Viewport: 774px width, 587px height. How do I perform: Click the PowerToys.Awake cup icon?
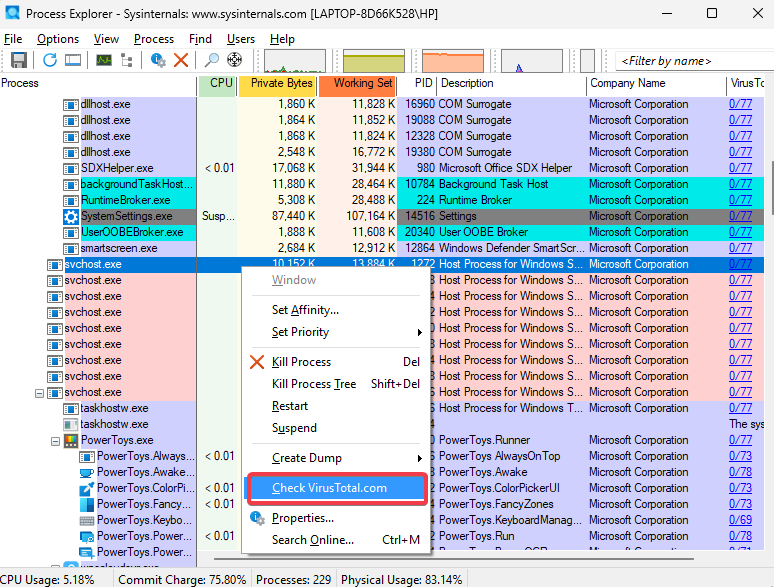(87, 472)
